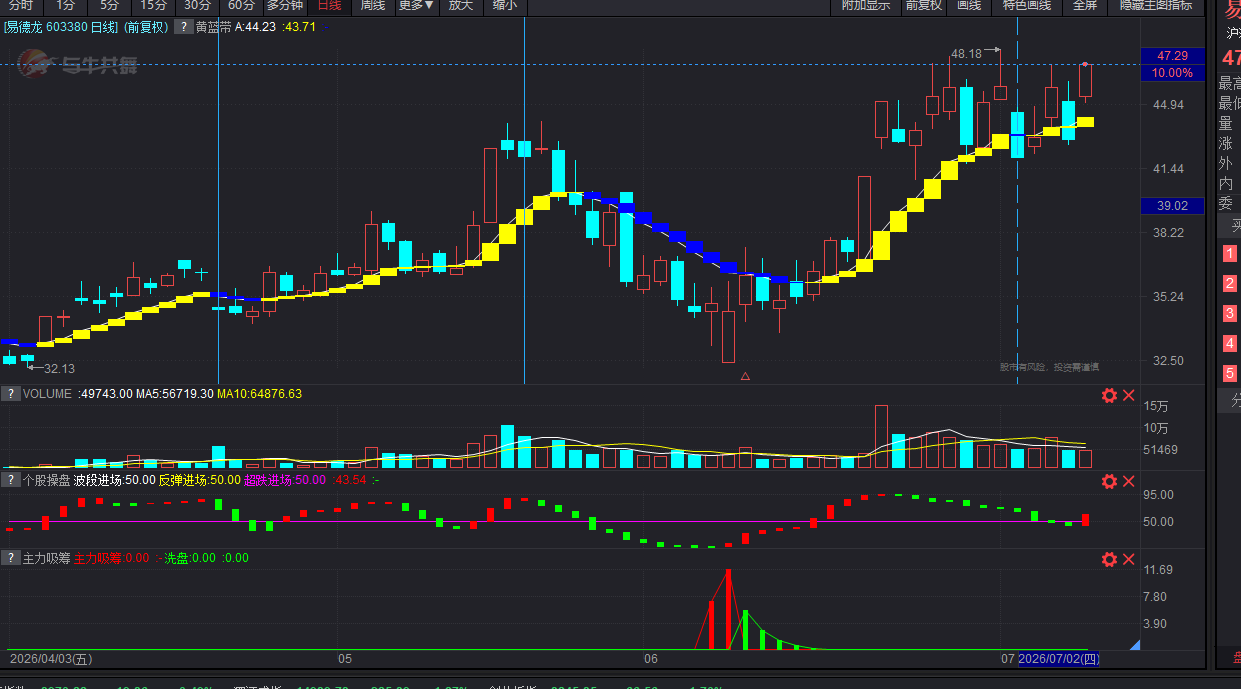Click the 06 month marker on the time axis

tap(651, 659)
